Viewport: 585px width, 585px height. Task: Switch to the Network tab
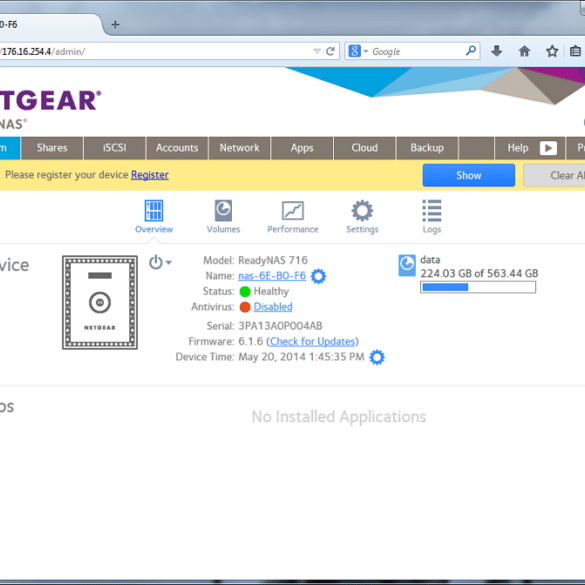pos(239,148)
